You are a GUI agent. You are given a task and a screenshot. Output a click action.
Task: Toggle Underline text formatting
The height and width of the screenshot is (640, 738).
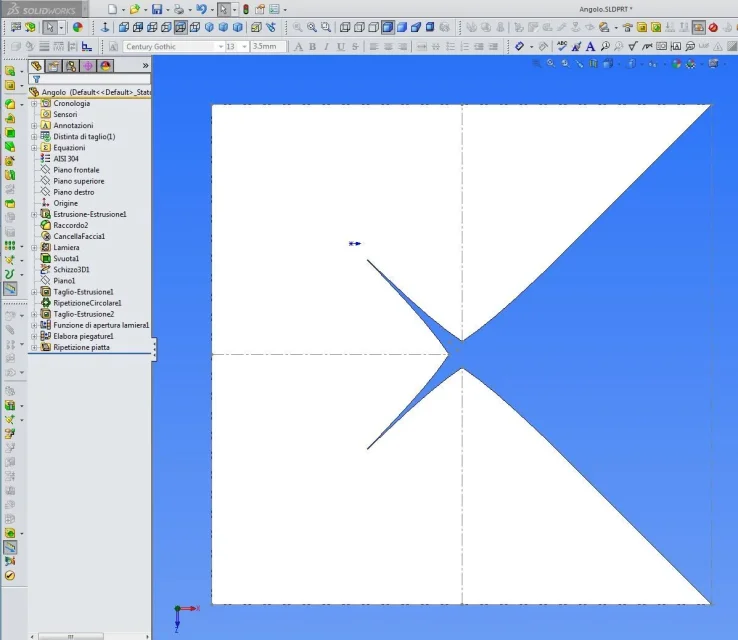point(341,47)
